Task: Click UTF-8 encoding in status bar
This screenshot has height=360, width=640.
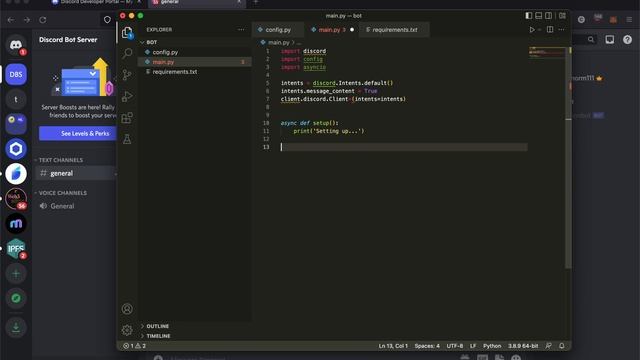Action: coord(454,346)
